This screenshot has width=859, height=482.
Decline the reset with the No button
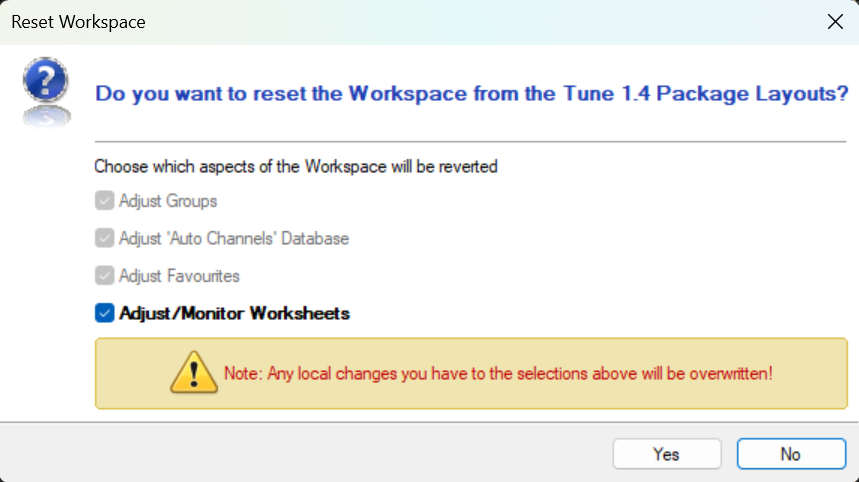pyautogui.click(x=790, y=454)
